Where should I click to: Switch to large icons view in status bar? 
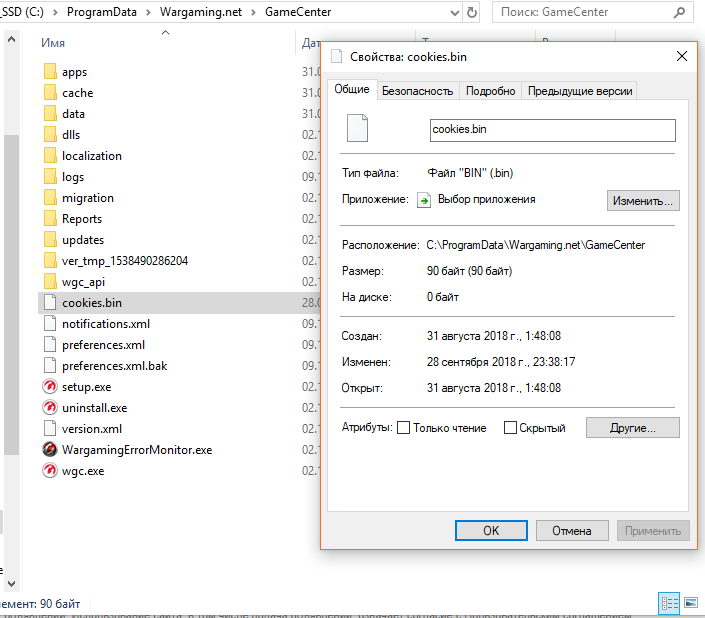tap(689, 603)
